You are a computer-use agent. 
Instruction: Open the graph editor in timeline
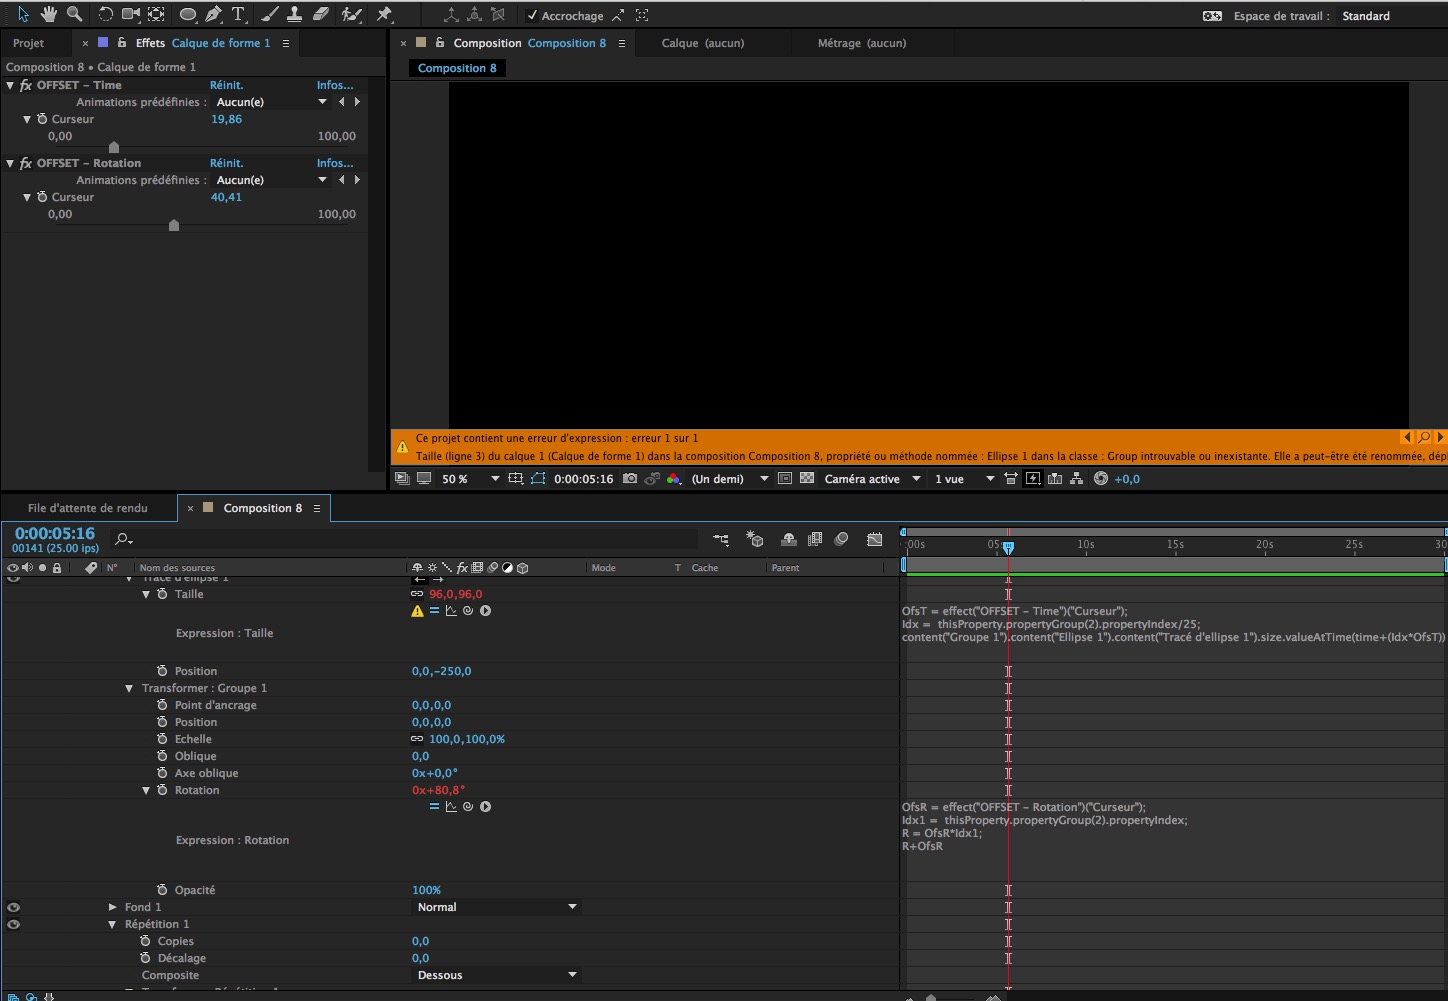874,540
